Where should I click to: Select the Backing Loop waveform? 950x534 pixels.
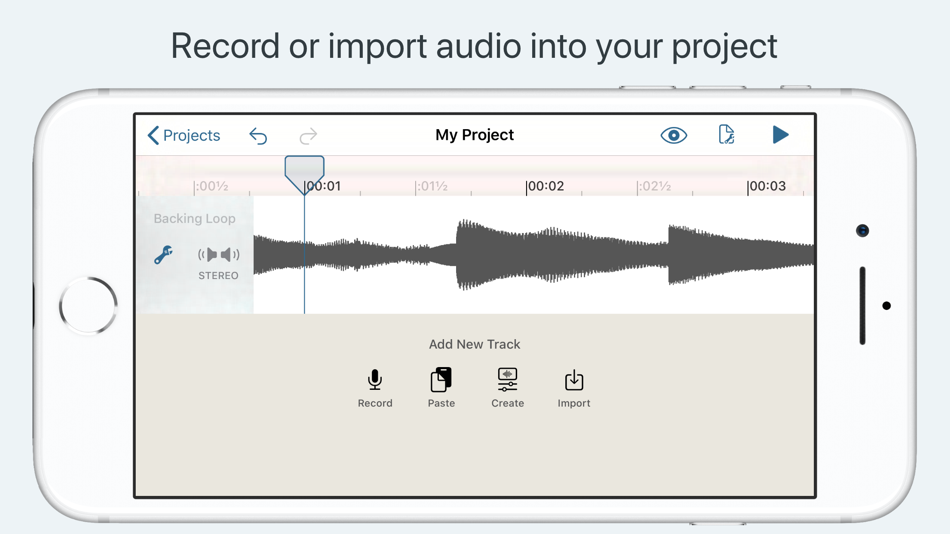pos(534,254)
